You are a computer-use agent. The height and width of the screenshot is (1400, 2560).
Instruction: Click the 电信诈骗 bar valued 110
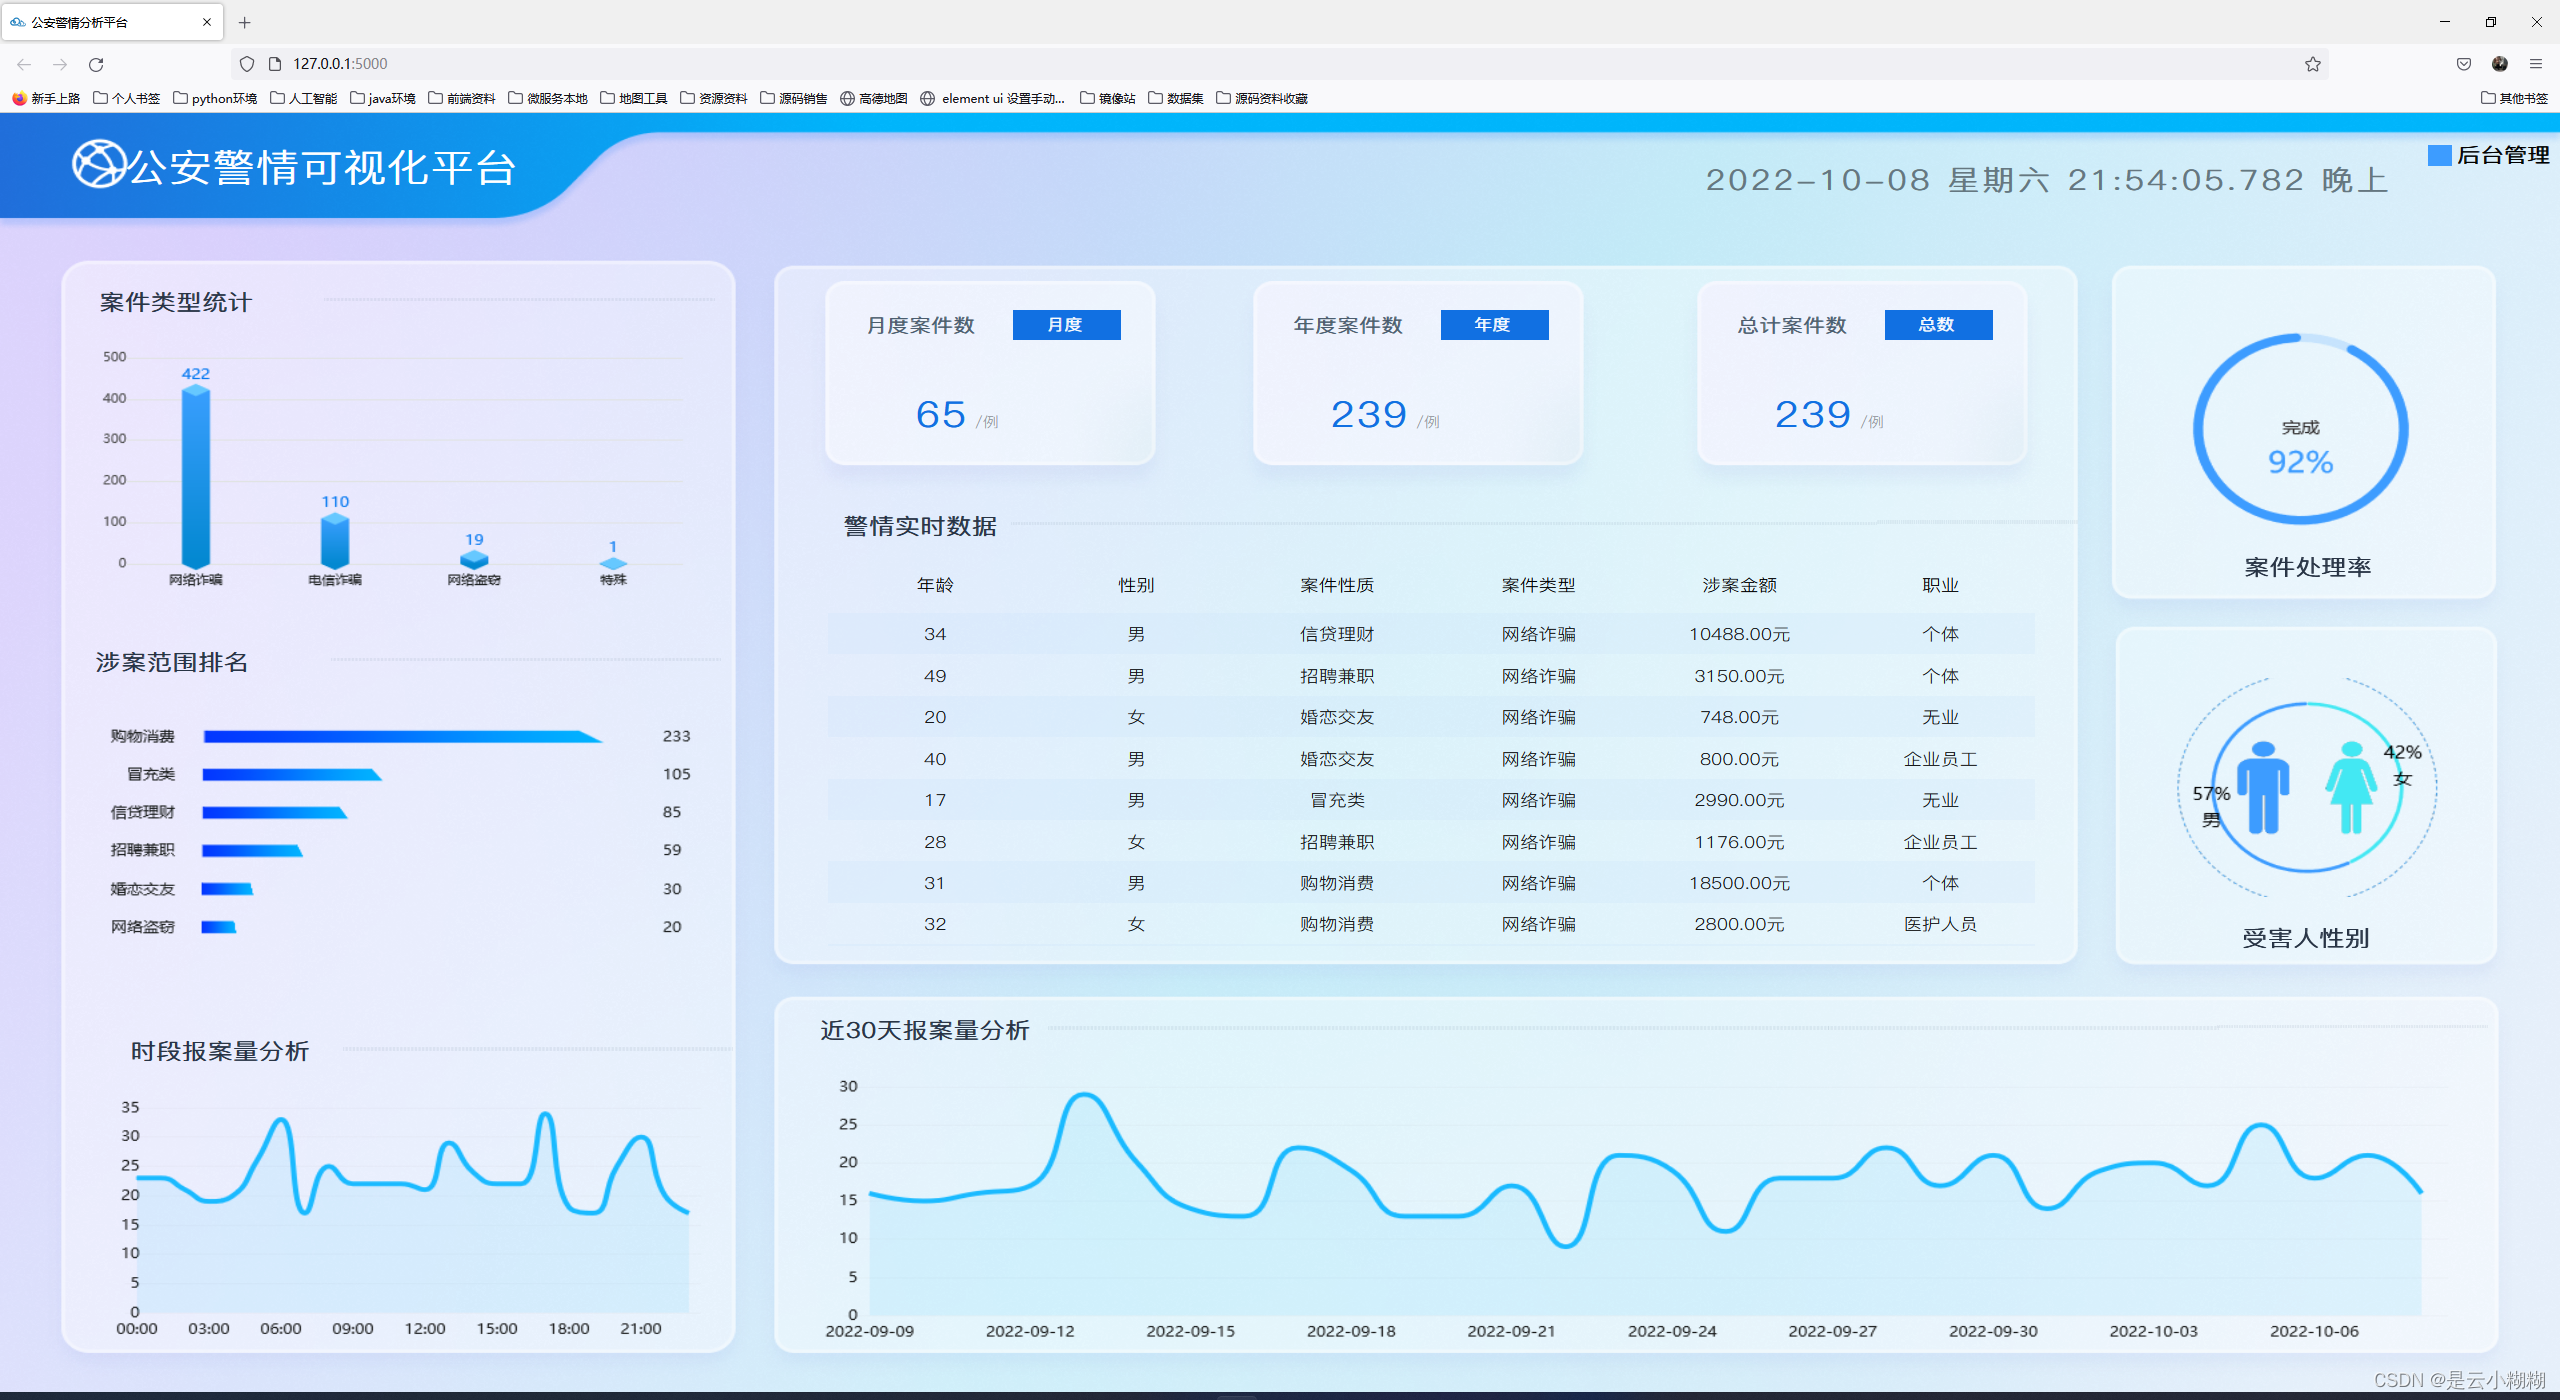[x=335, y=541]
